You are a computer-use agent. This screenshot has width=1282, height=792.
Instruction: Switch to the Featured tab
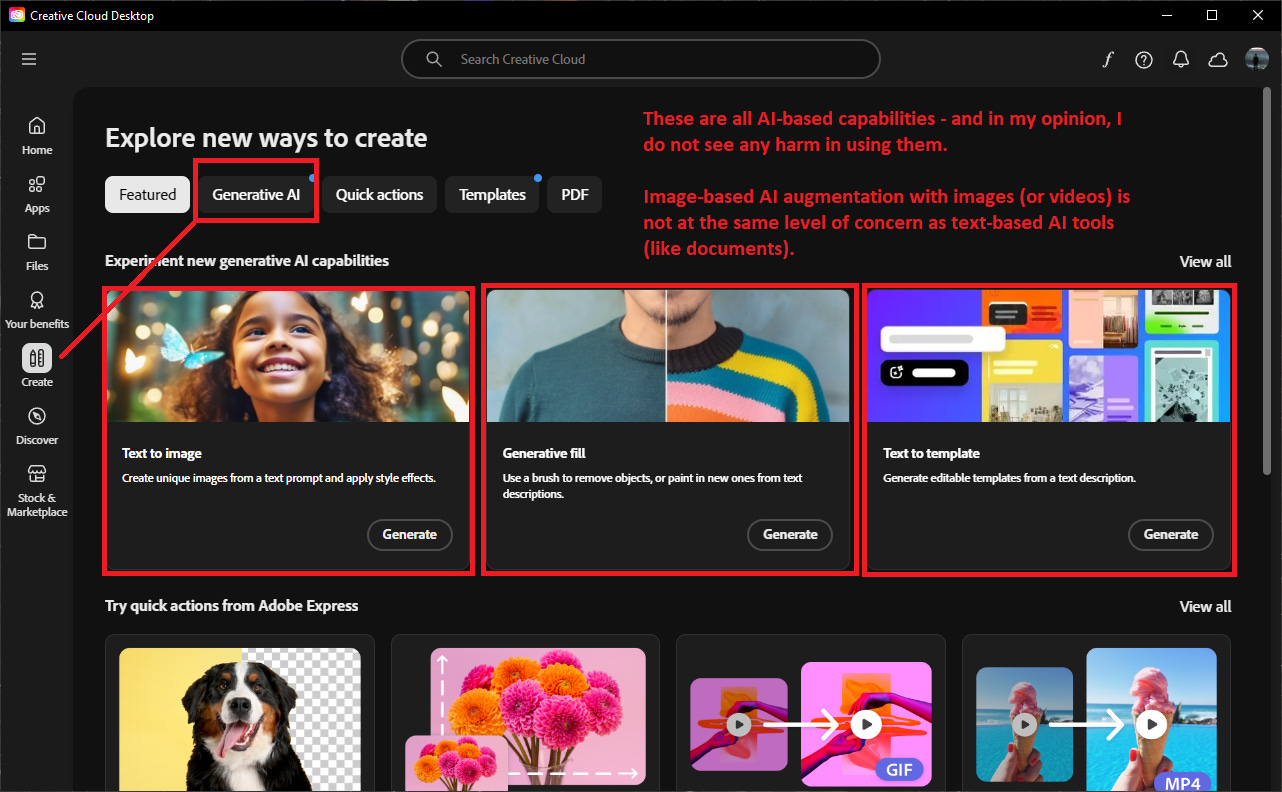click(148, 194)
